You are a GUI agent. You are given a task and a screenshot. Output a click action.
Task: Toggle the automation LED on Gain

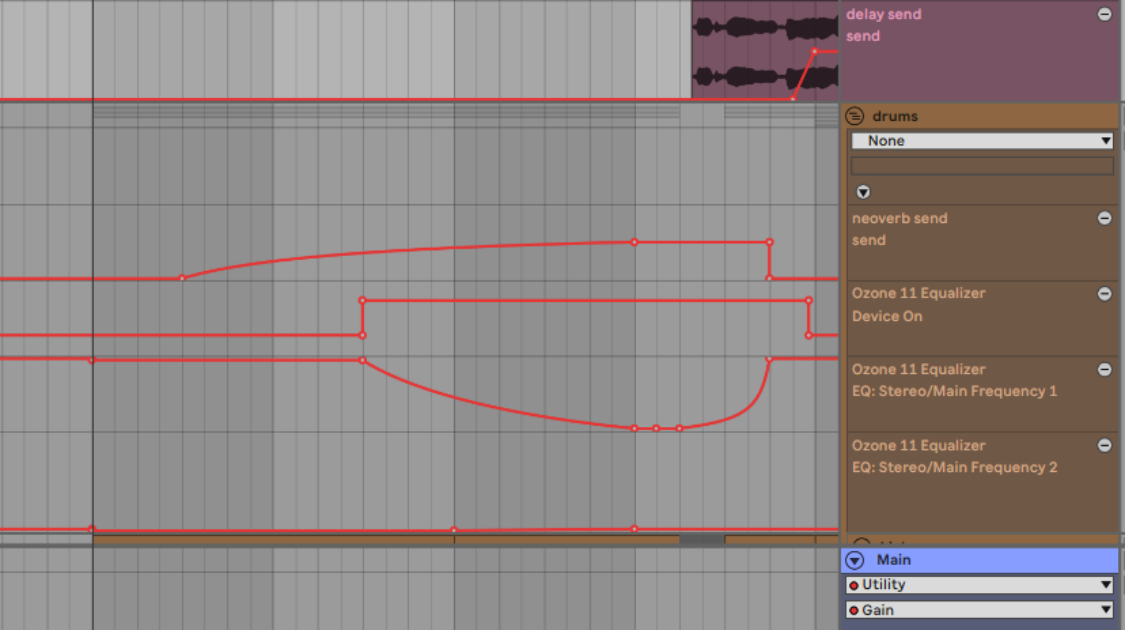click(x=855, y=609)
